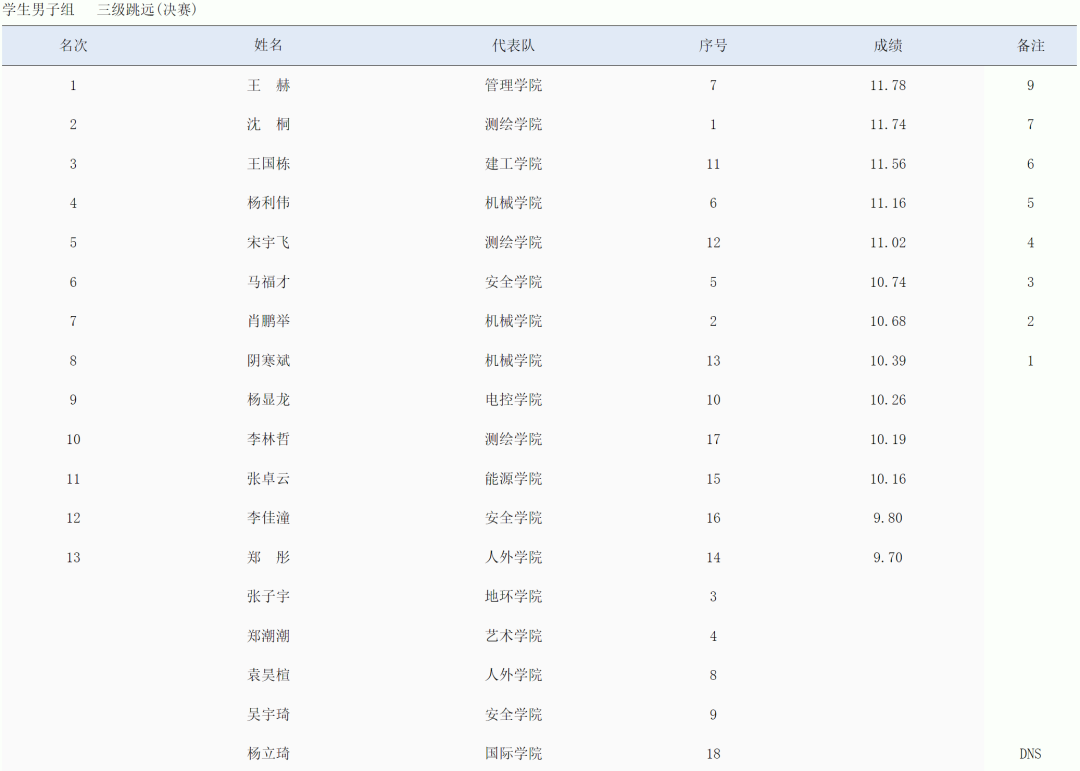The width and height of the screenshot is (1080, 771).
Task: Click the score 10.39
Action: pyautogui.click(x=888, y=361)
